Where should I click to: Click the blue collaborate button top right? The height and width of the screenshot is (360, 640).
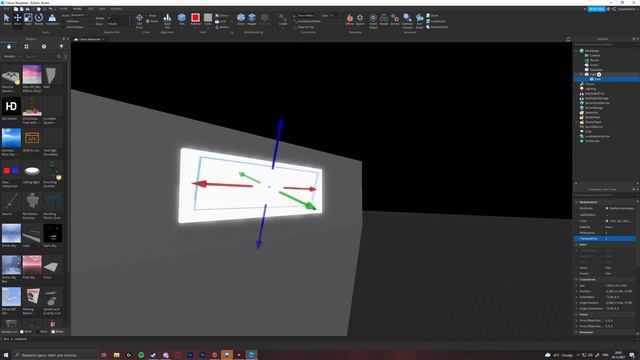click(x=596, y=9)
